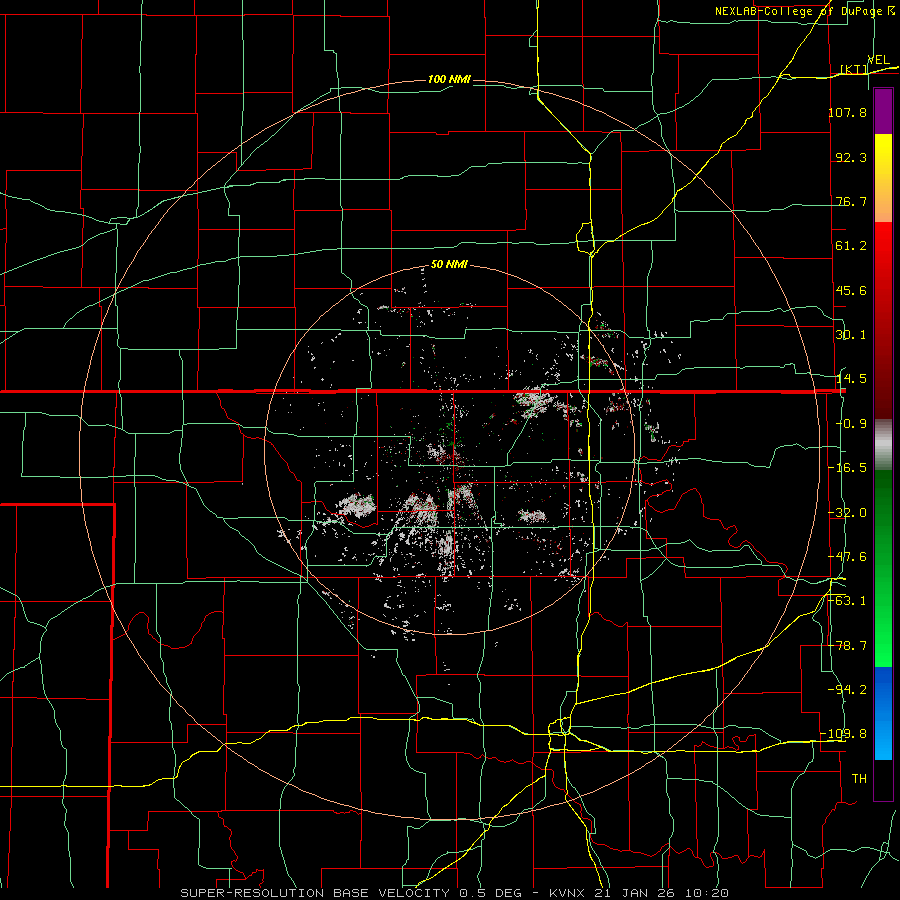Click the "-63.1" scale value

point(847,601)
